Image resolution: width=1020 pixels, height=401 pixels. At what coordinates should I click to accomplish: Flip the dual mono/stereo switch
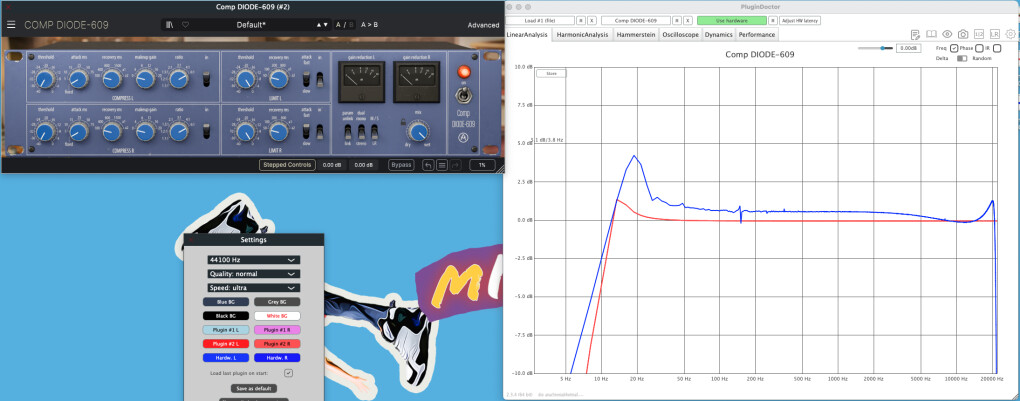point(362,132)
